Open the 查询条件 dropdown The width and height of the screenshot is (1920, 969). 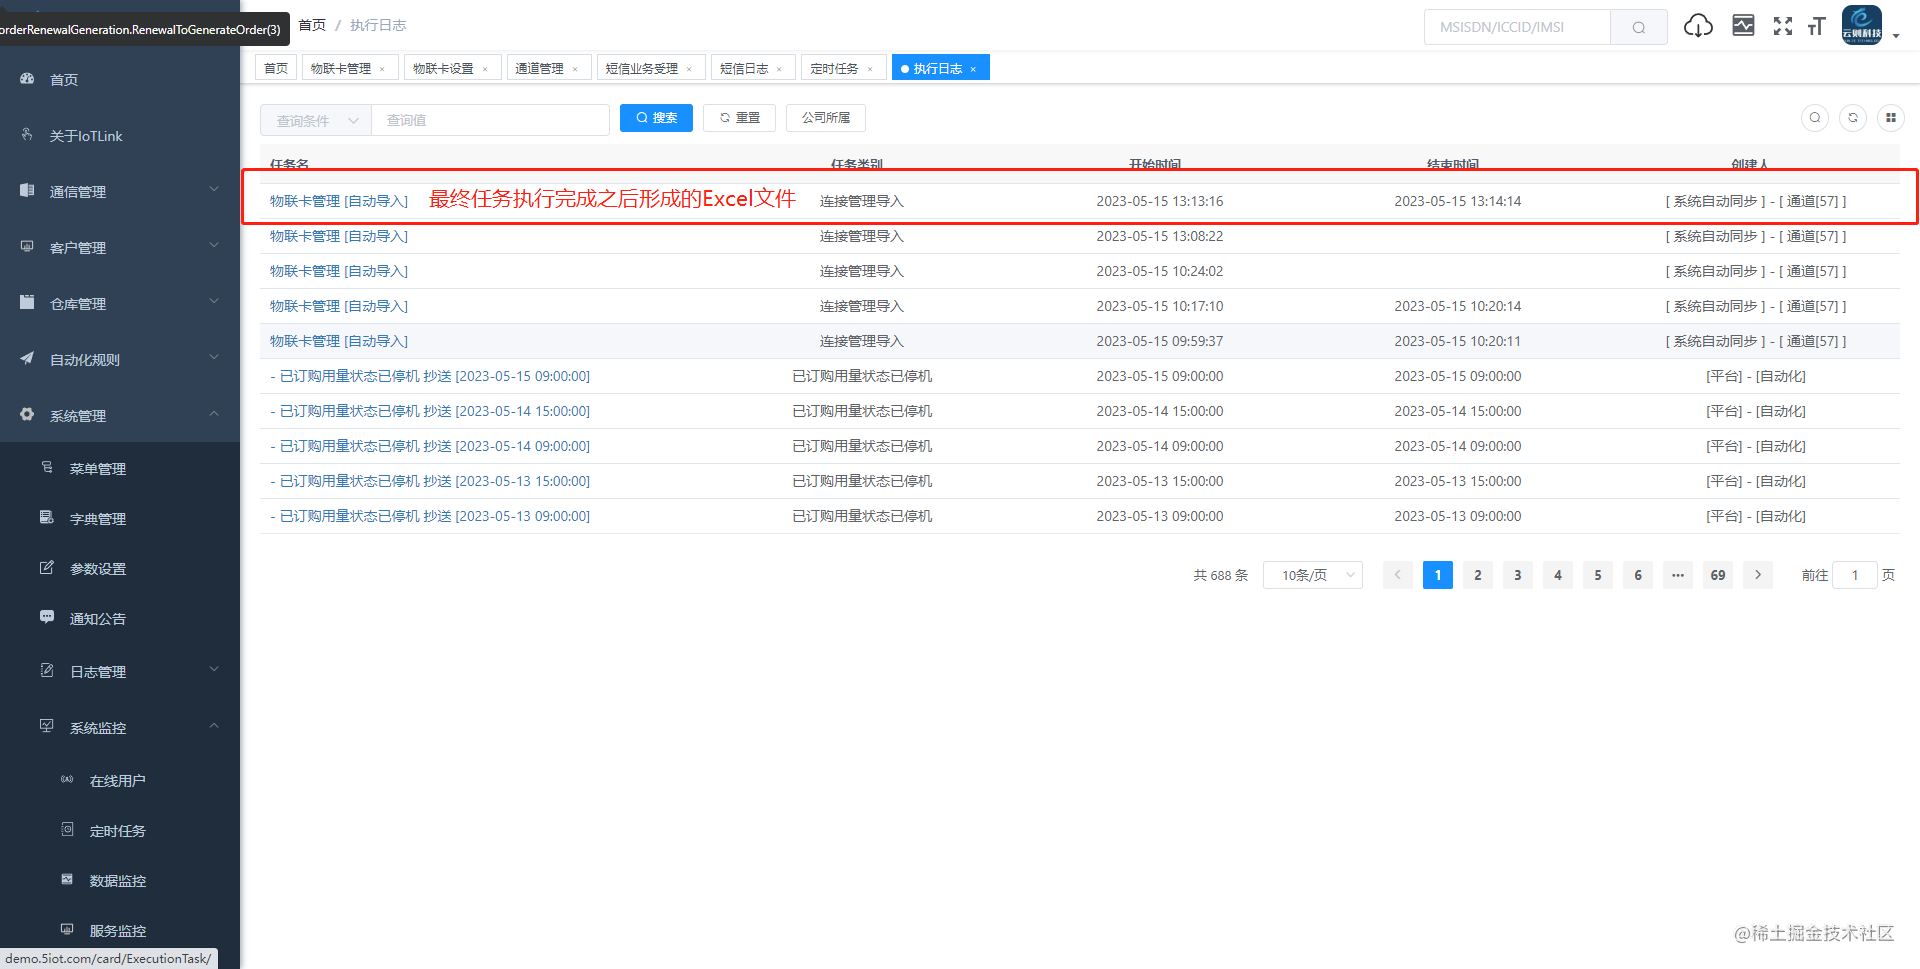click(316, 120)
